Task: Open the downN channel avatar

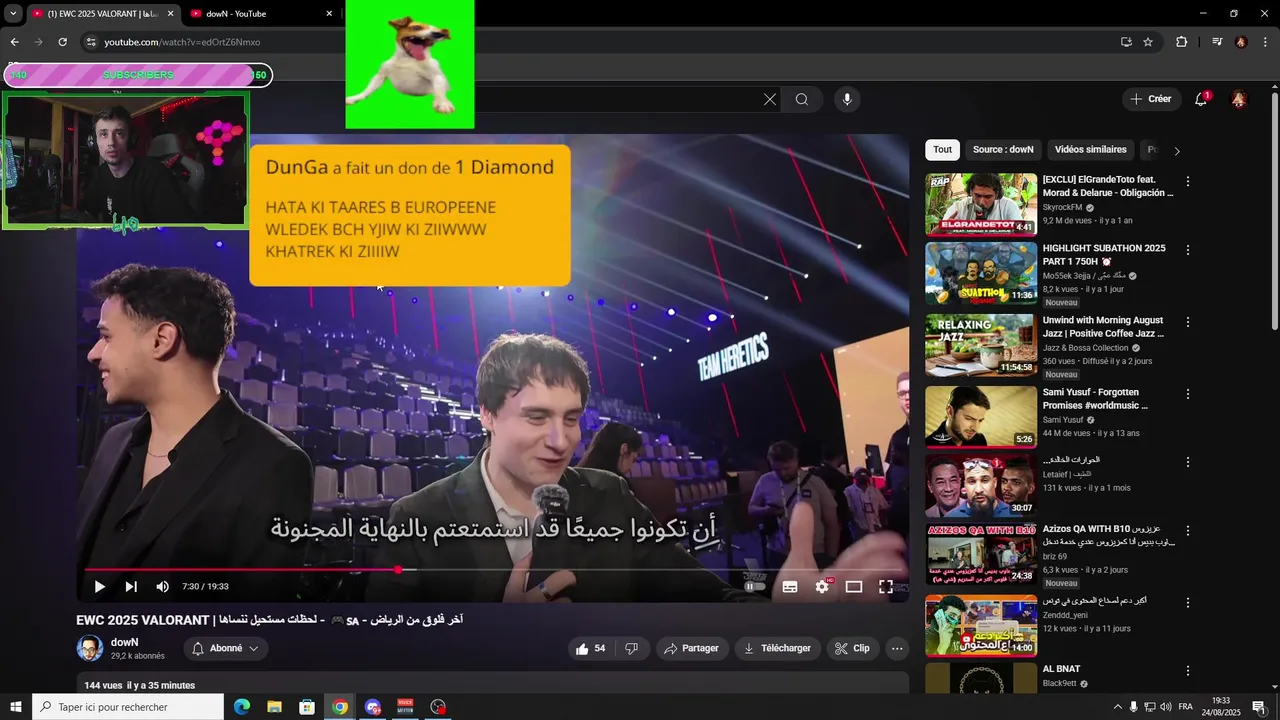Action: pos(90,648)
